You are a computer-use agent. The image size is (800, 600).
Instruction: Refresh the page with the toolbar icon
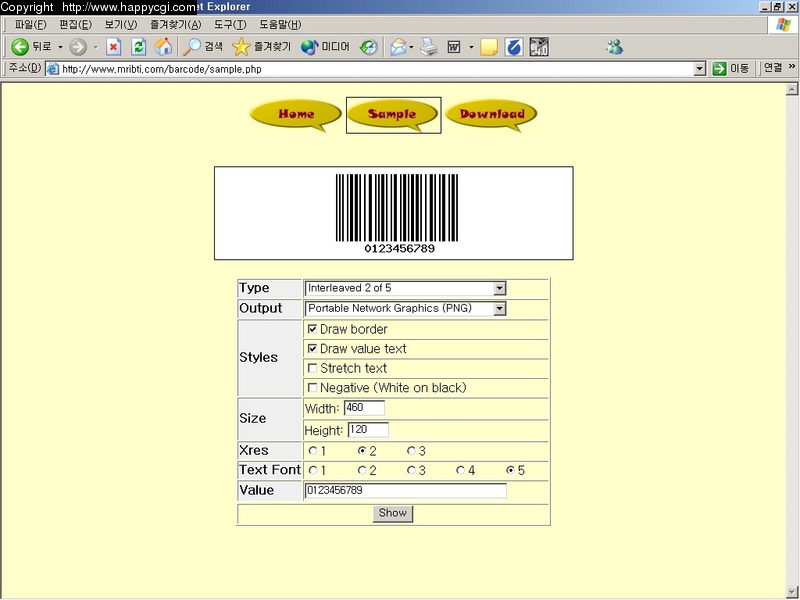coord(138,47)
